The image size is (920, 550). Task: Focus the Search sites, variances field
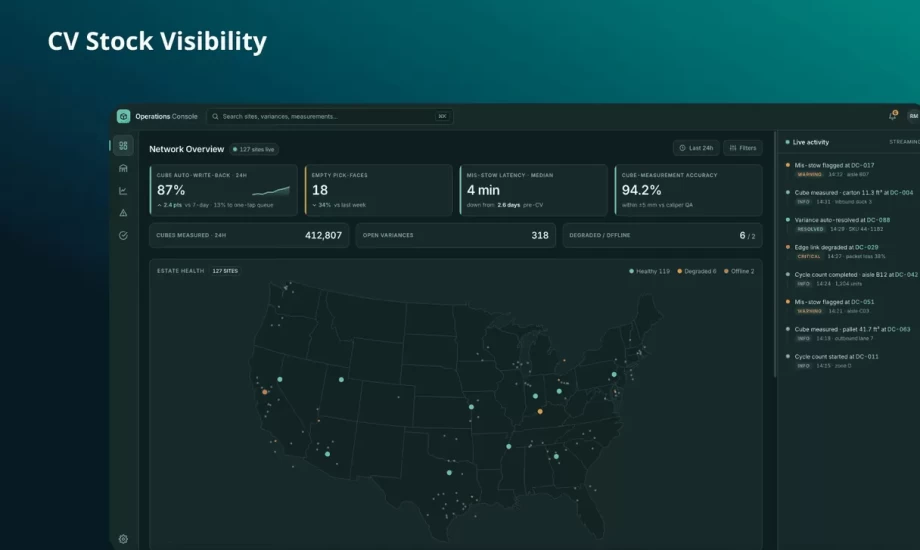coord(329,116)
